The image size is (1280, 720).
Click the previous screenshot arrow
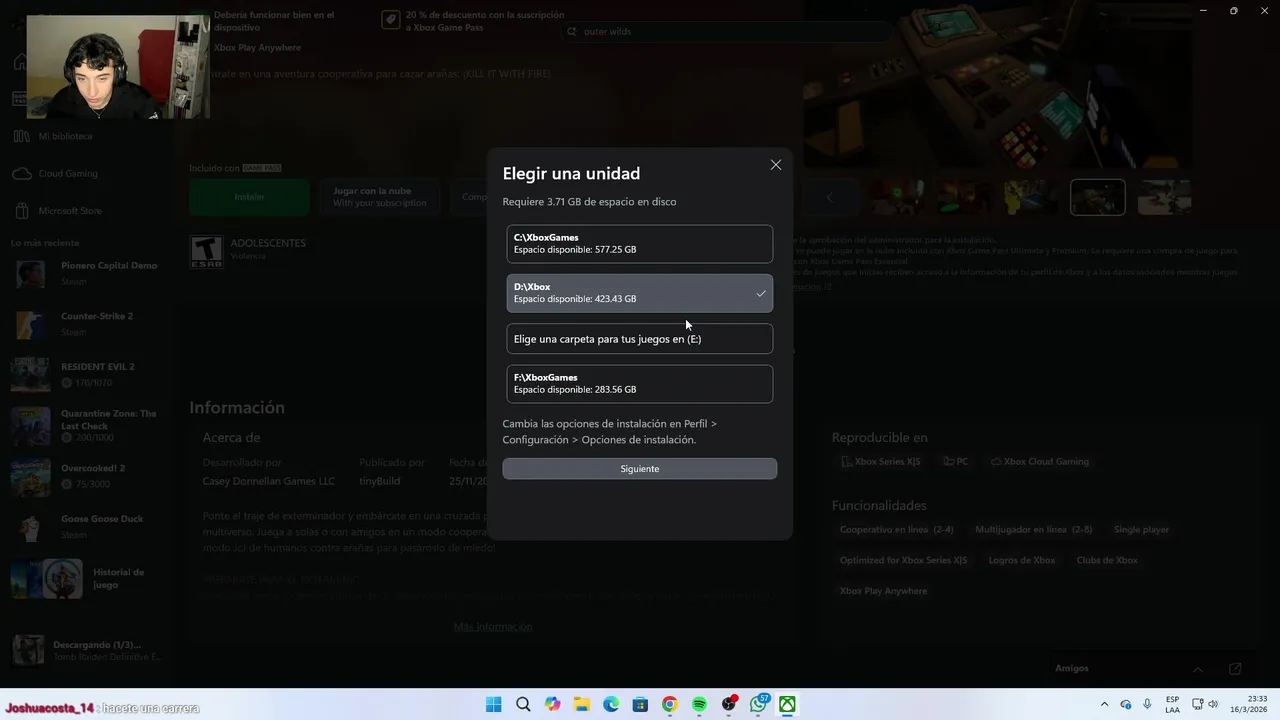pos(829,197)
